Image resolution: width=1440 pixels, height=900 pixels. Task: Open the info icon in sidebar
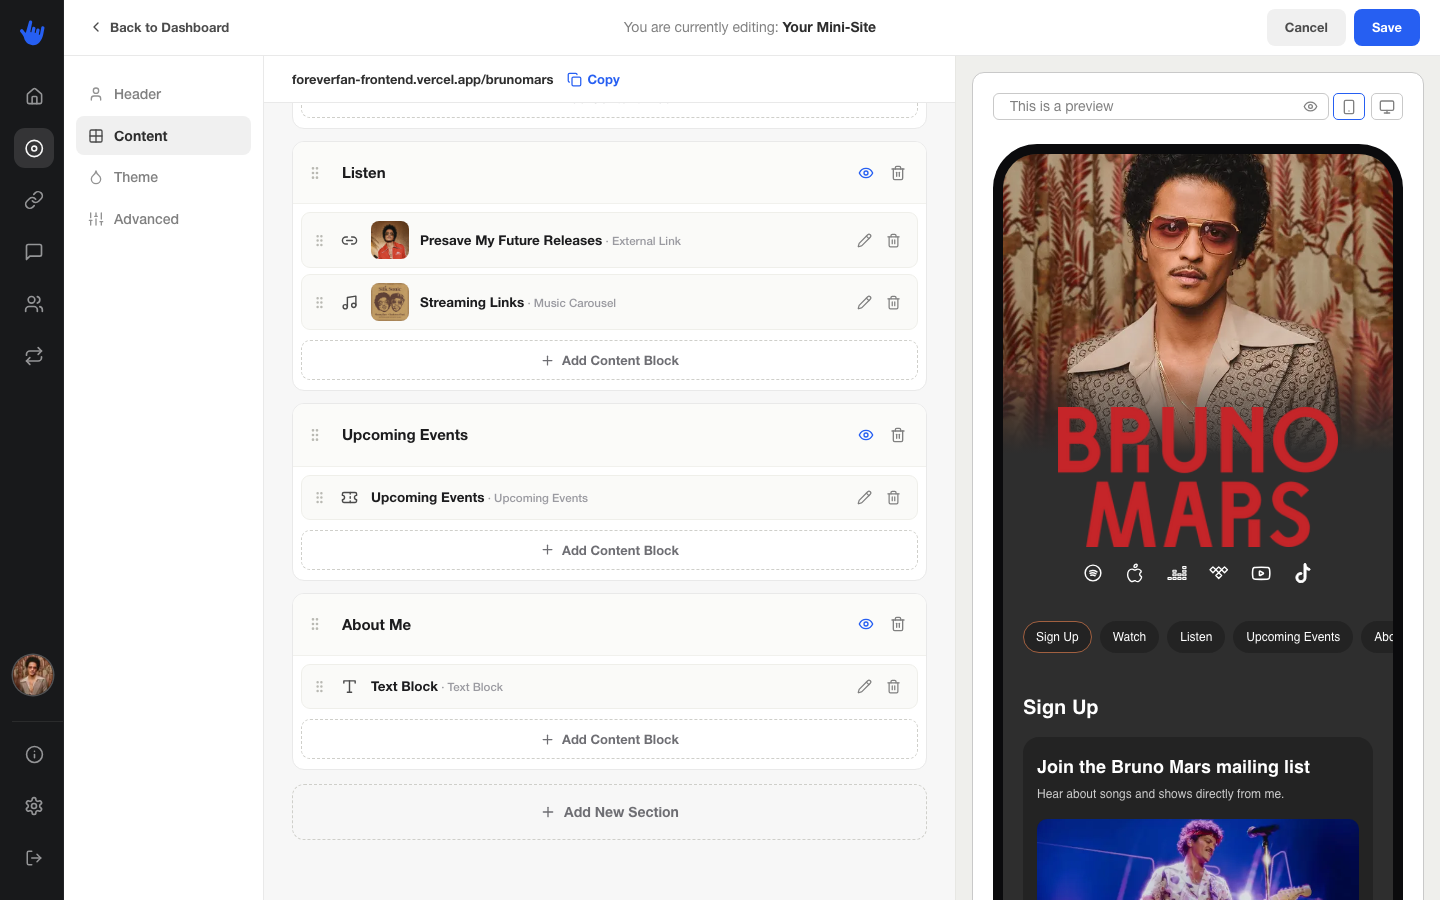(34, 755)
